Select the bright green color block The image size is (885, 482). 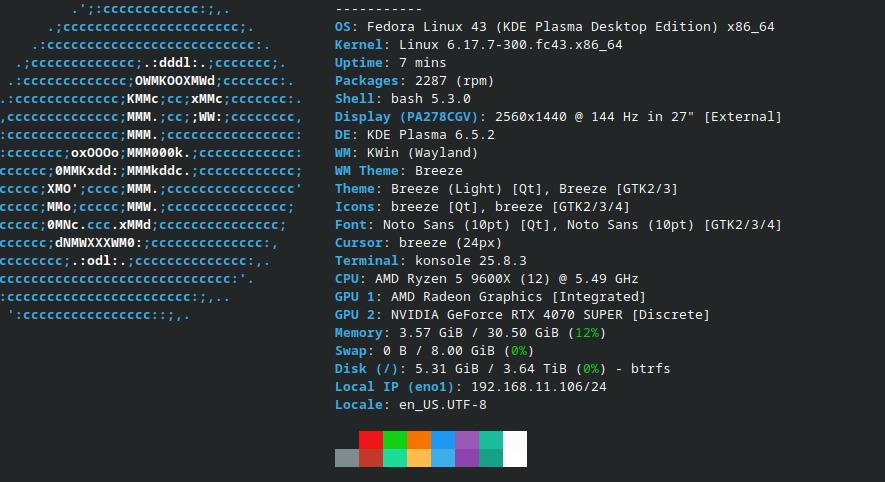click(x=395, y=440)
